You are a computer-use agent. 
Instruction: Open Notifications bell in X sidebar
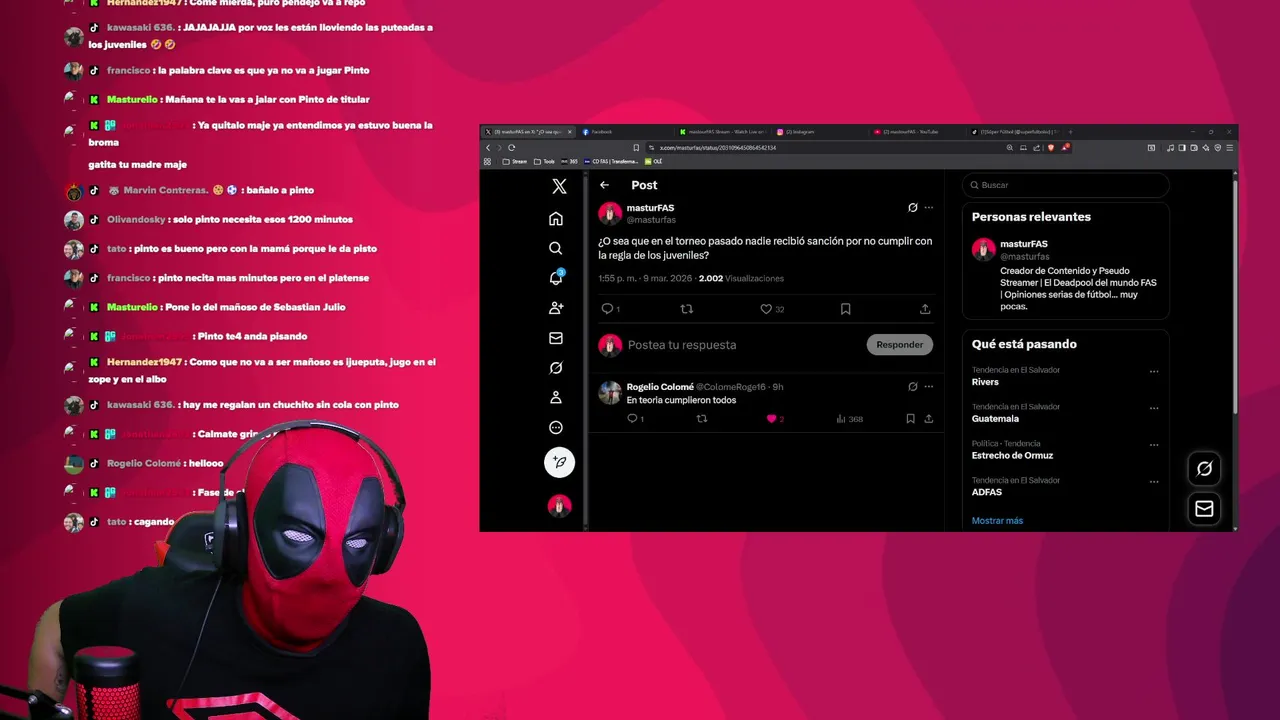pos(556,278)
